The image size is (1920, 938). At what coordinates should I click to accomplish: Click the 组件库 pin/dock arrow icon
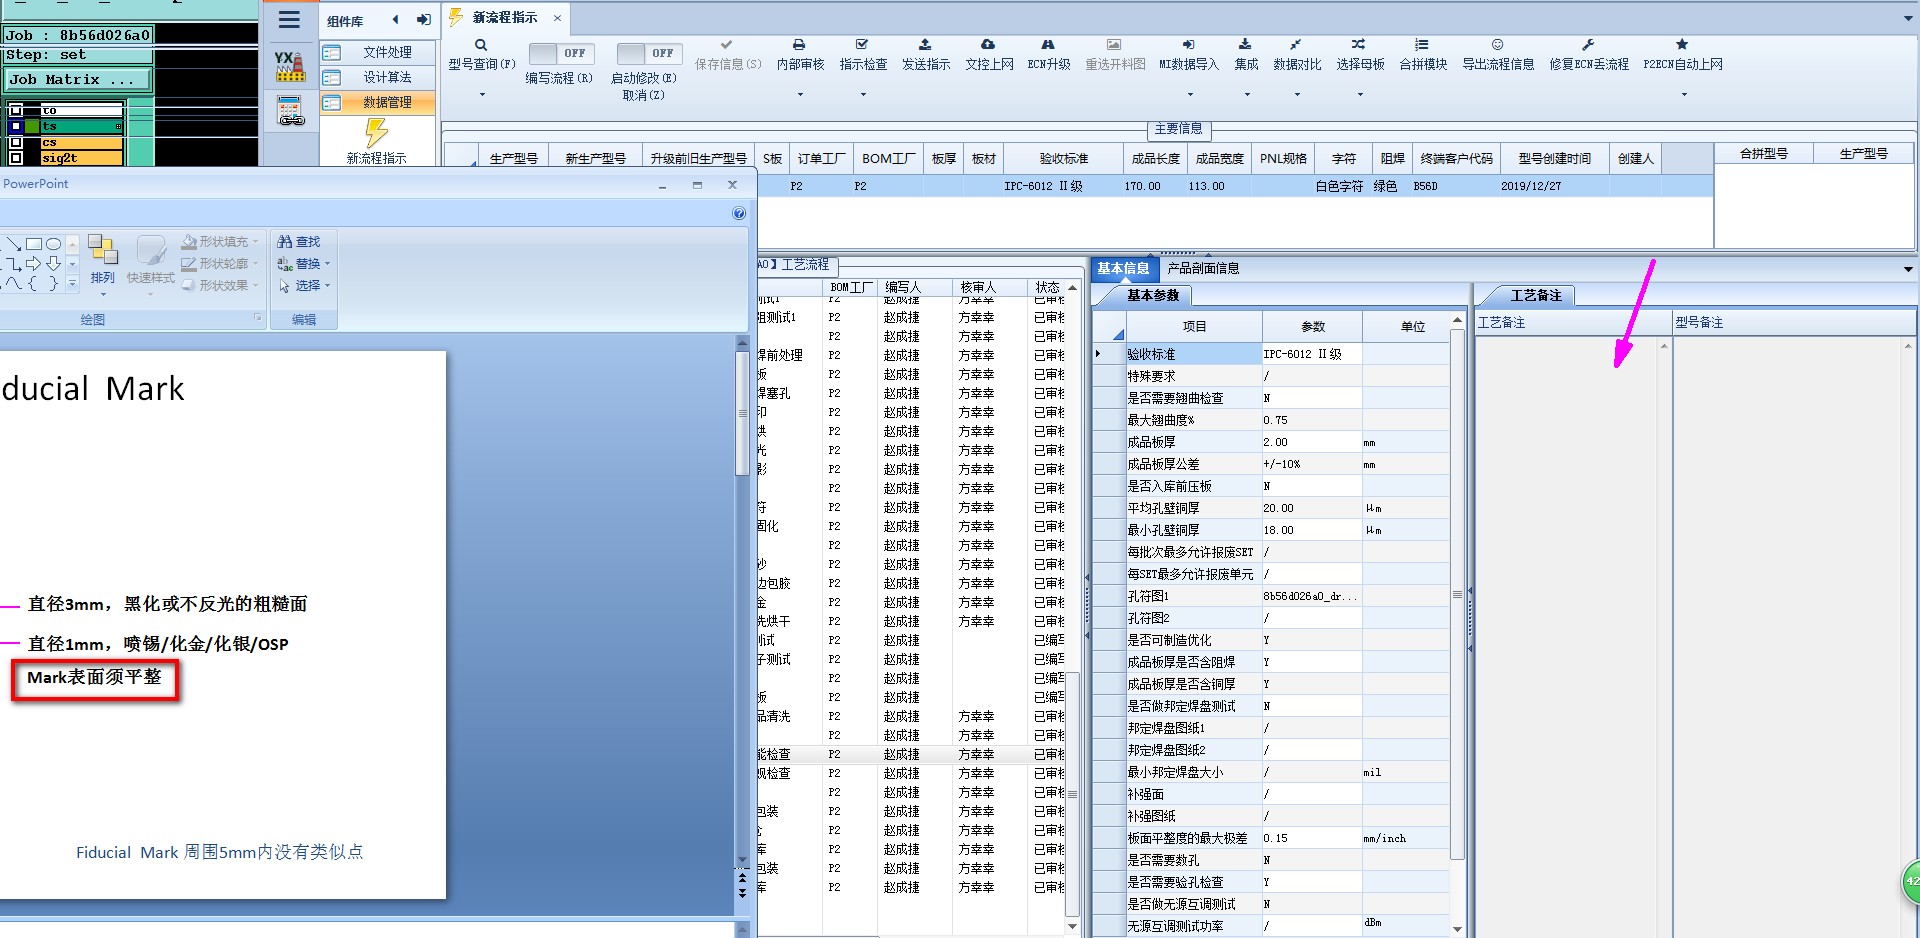[424, 20]
